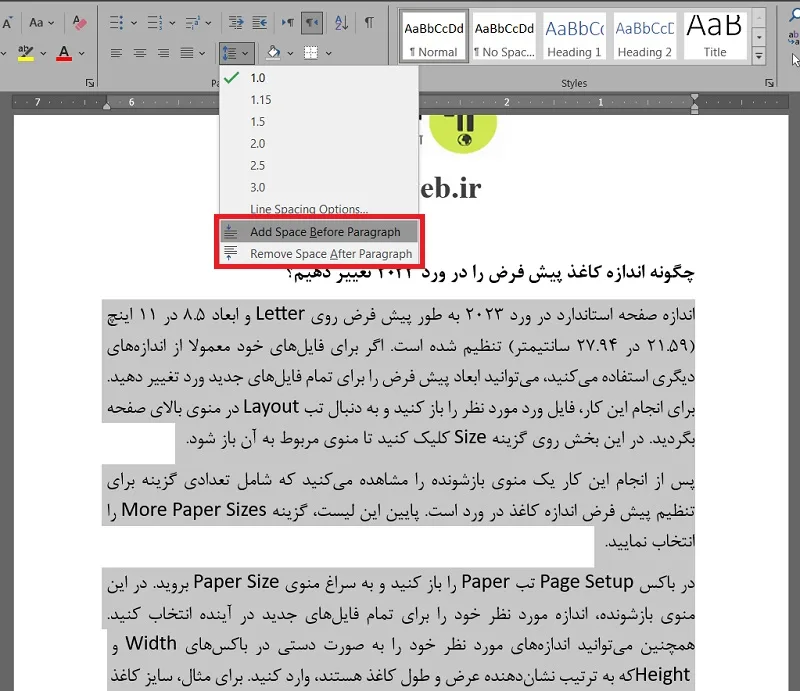
Task: Click the Change Case Aa button
Action: pyautogui.click(x=36, y=22)
